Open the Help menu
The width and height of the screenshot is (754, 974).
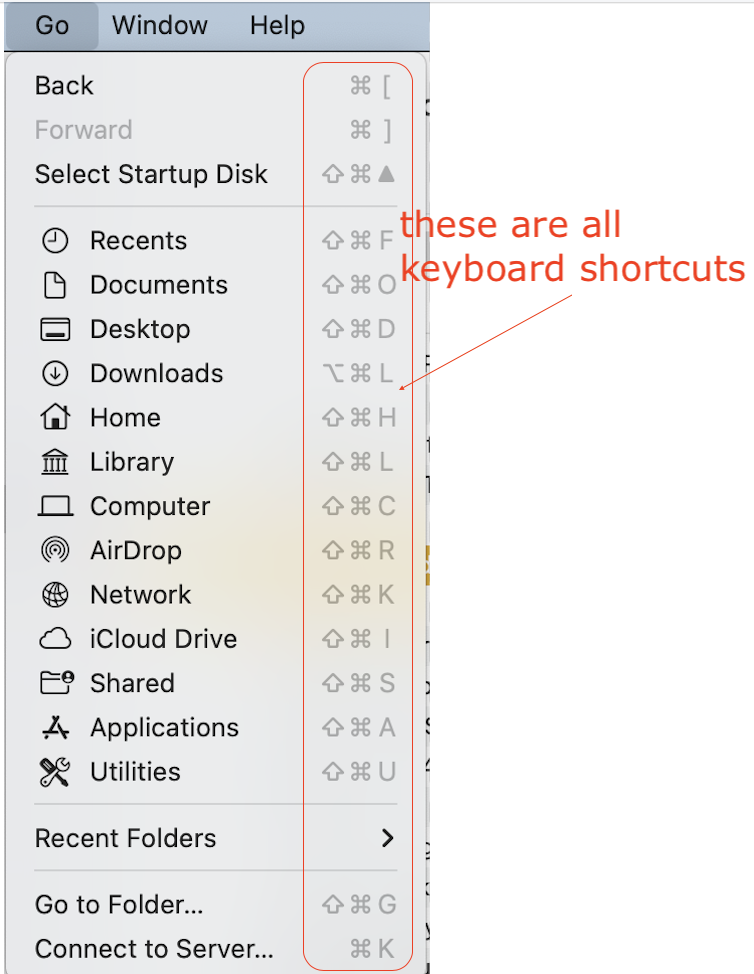click(277, 24)
